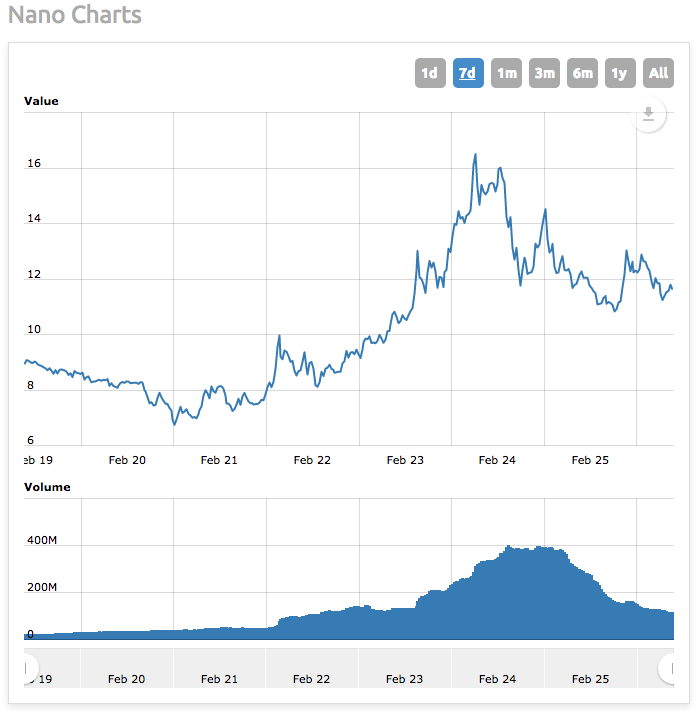Image resolution: width=699 pixels, height=717 pixels.
Task: Click the chart download icon
Action: pyautogui.click(x=648, y=115)
